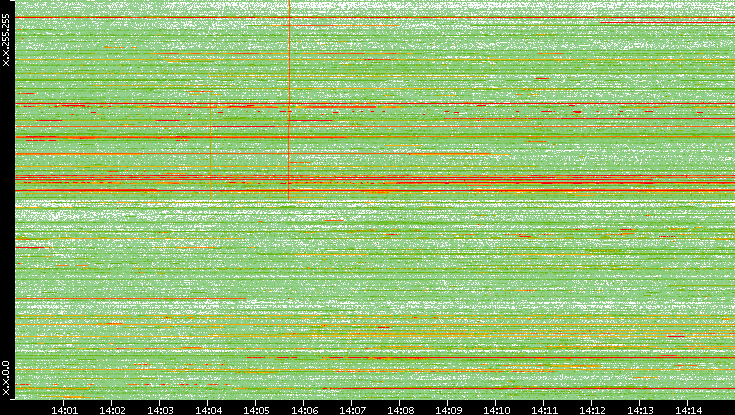This screenshot has width=735, height=415.
Task: Click the tall red vertical spike line
Action: 288,160
